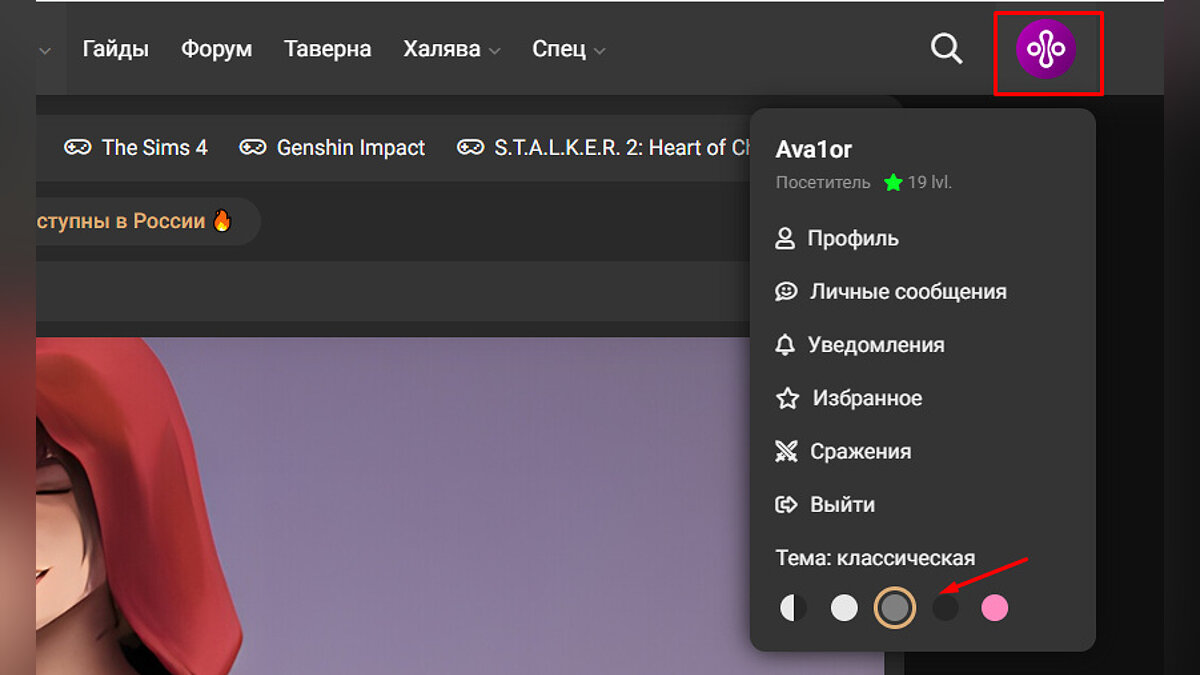Screen dimensions: 1200x675
Task: Expand the Спец dropdown menu
Action: click(x=568, y=49)
